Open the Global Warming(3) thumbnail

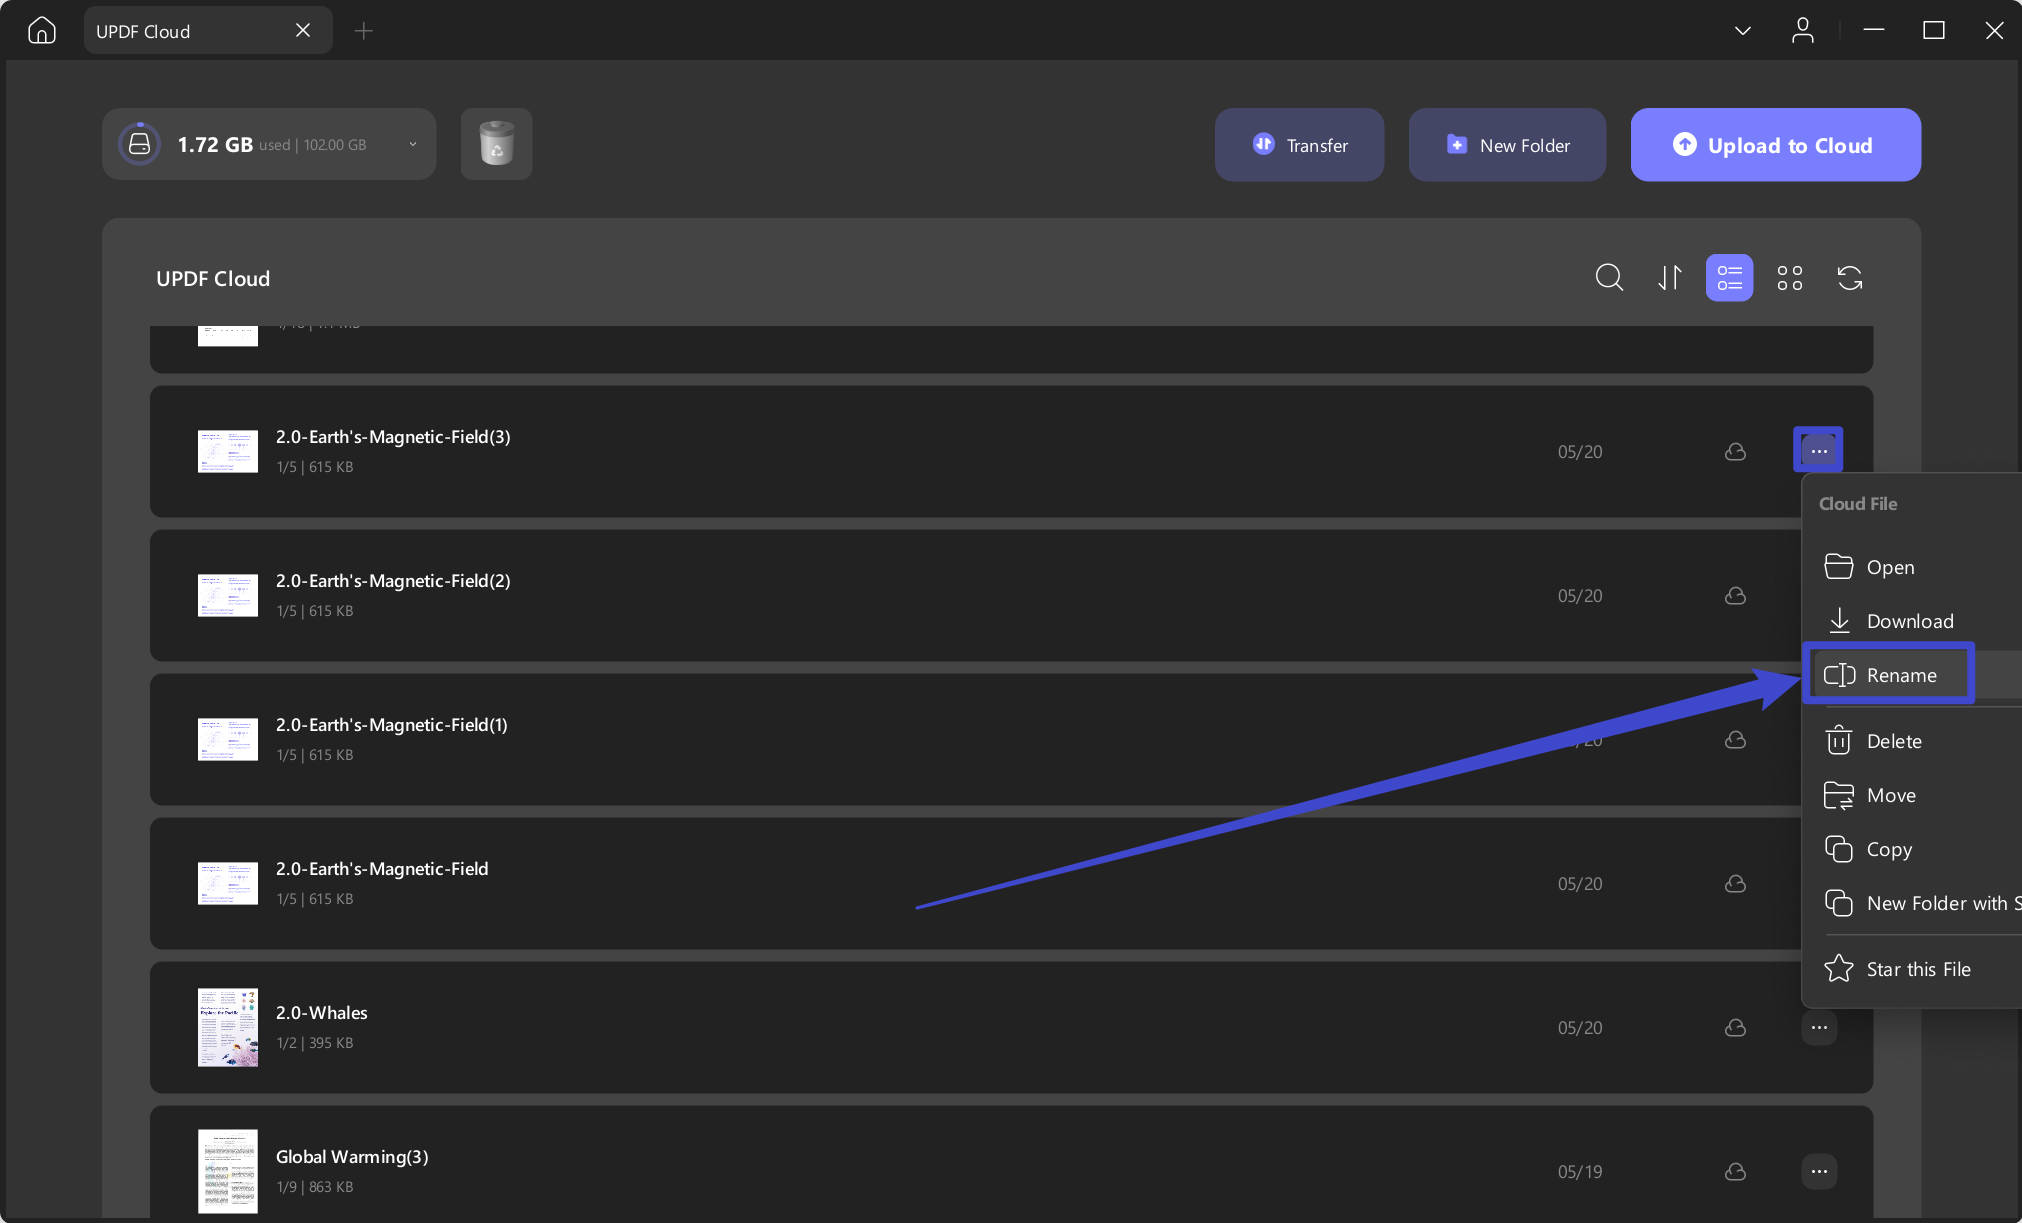click(228, 1171)
